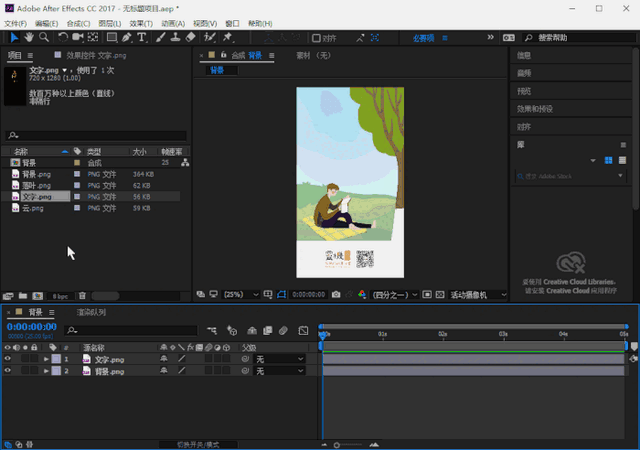Create a new folder in Project panel
Screen dimensions: 640x450
tap(23, 296)
